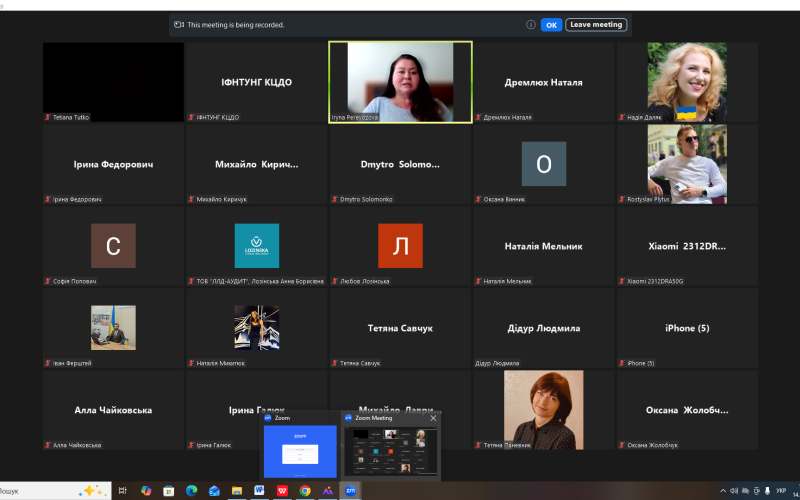Image resolution: width=800 pixels, height=500 pixels.
Task: Select Тетяна Паневник's portrait photo tile
Action: [544, 410]
